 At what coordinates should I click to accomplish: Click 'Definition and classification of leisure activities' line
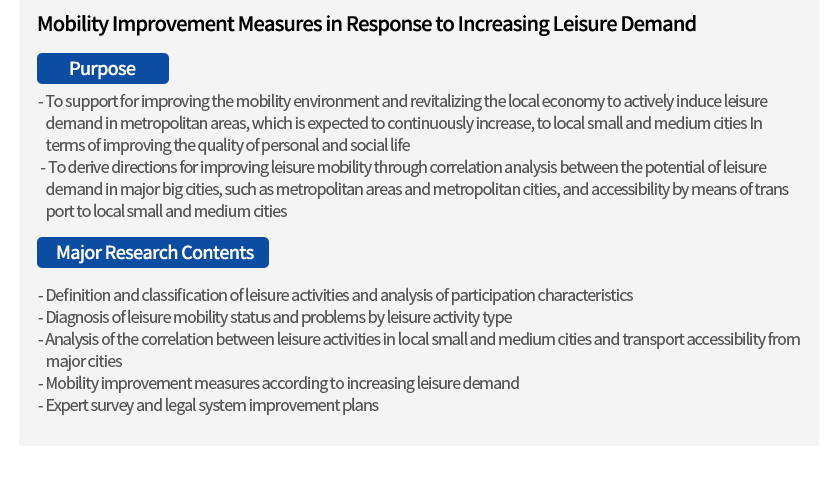coord(335,295)
